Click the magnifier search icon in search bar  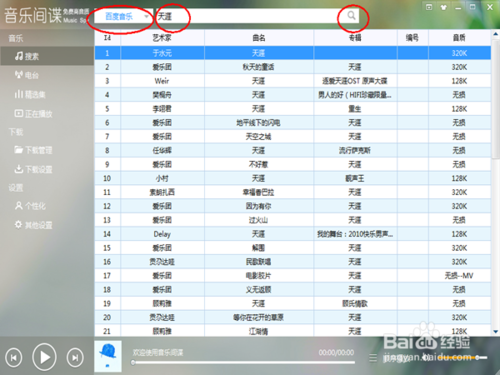(x=351, y=15)
